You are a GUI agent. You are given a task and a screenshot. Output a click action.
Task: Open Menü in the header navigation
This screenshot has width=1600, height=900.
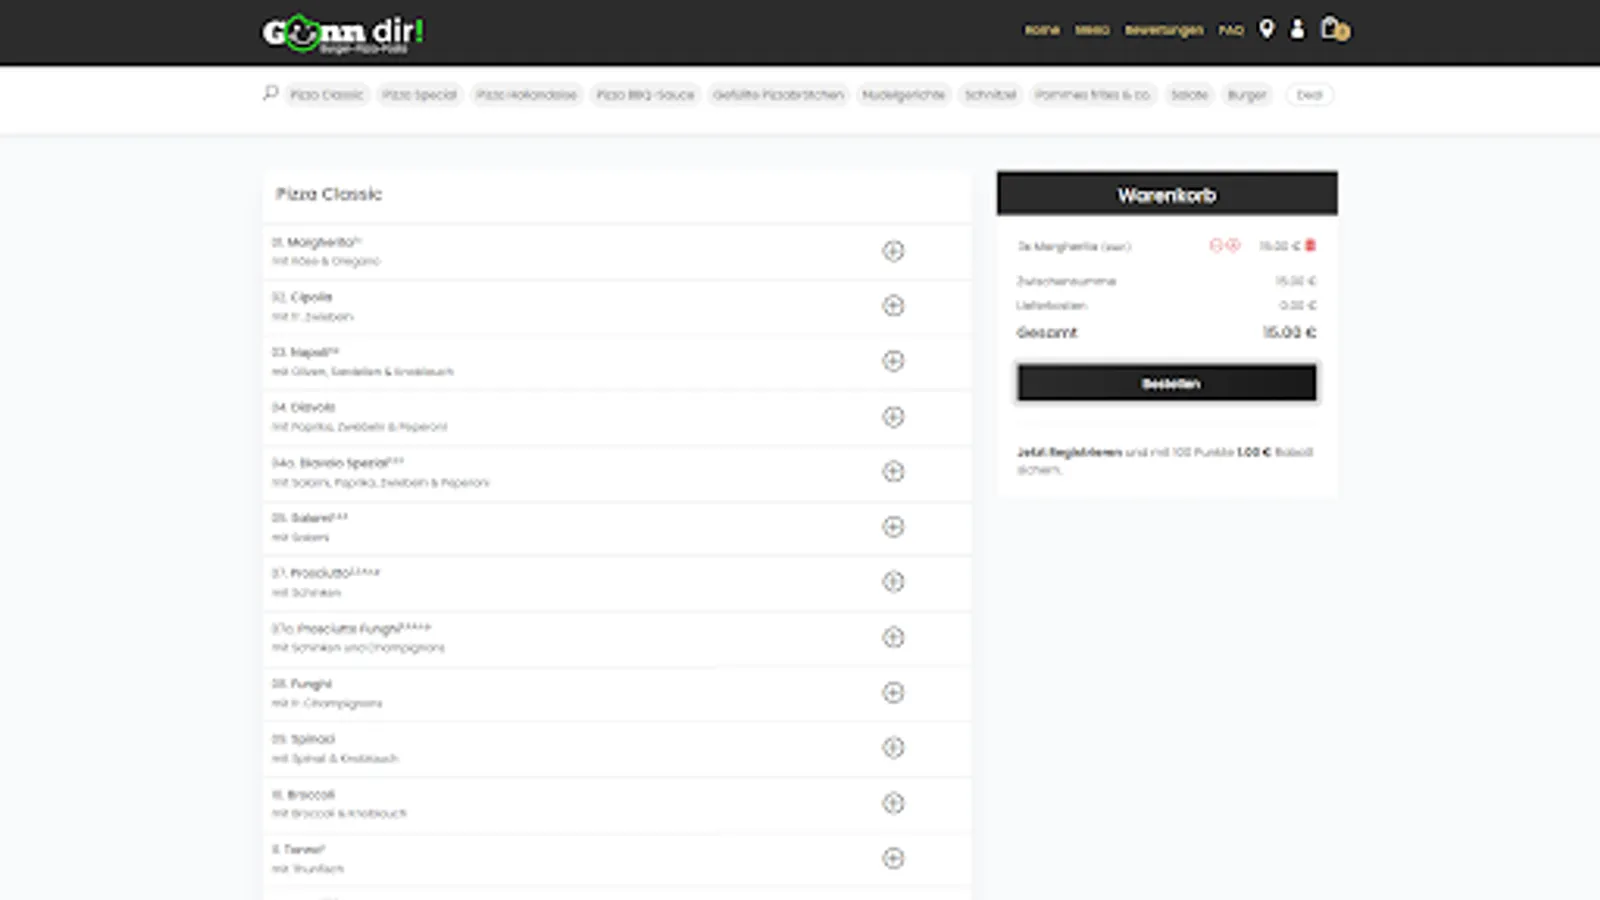[x=1092, y=30]
